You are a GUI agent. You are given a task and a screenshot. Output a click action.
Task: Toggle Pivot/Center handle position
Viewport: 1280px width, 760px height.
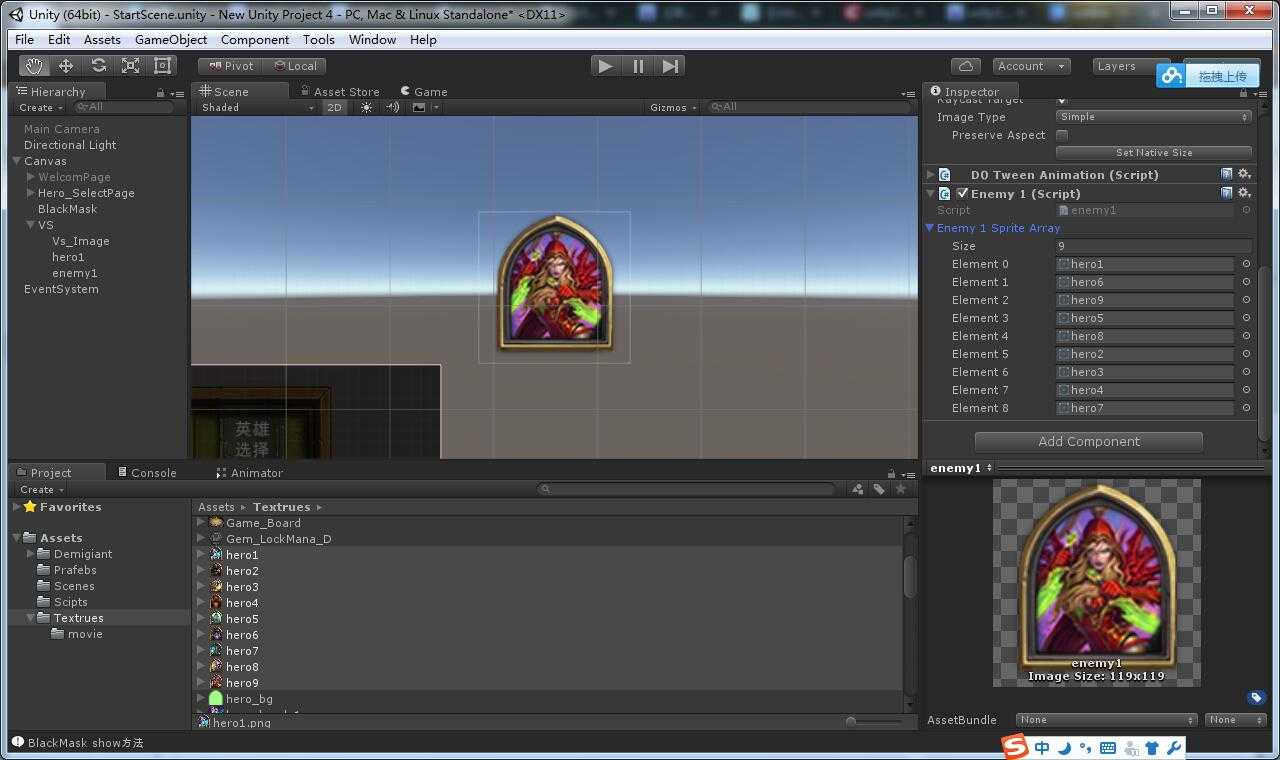click(231, 66)
